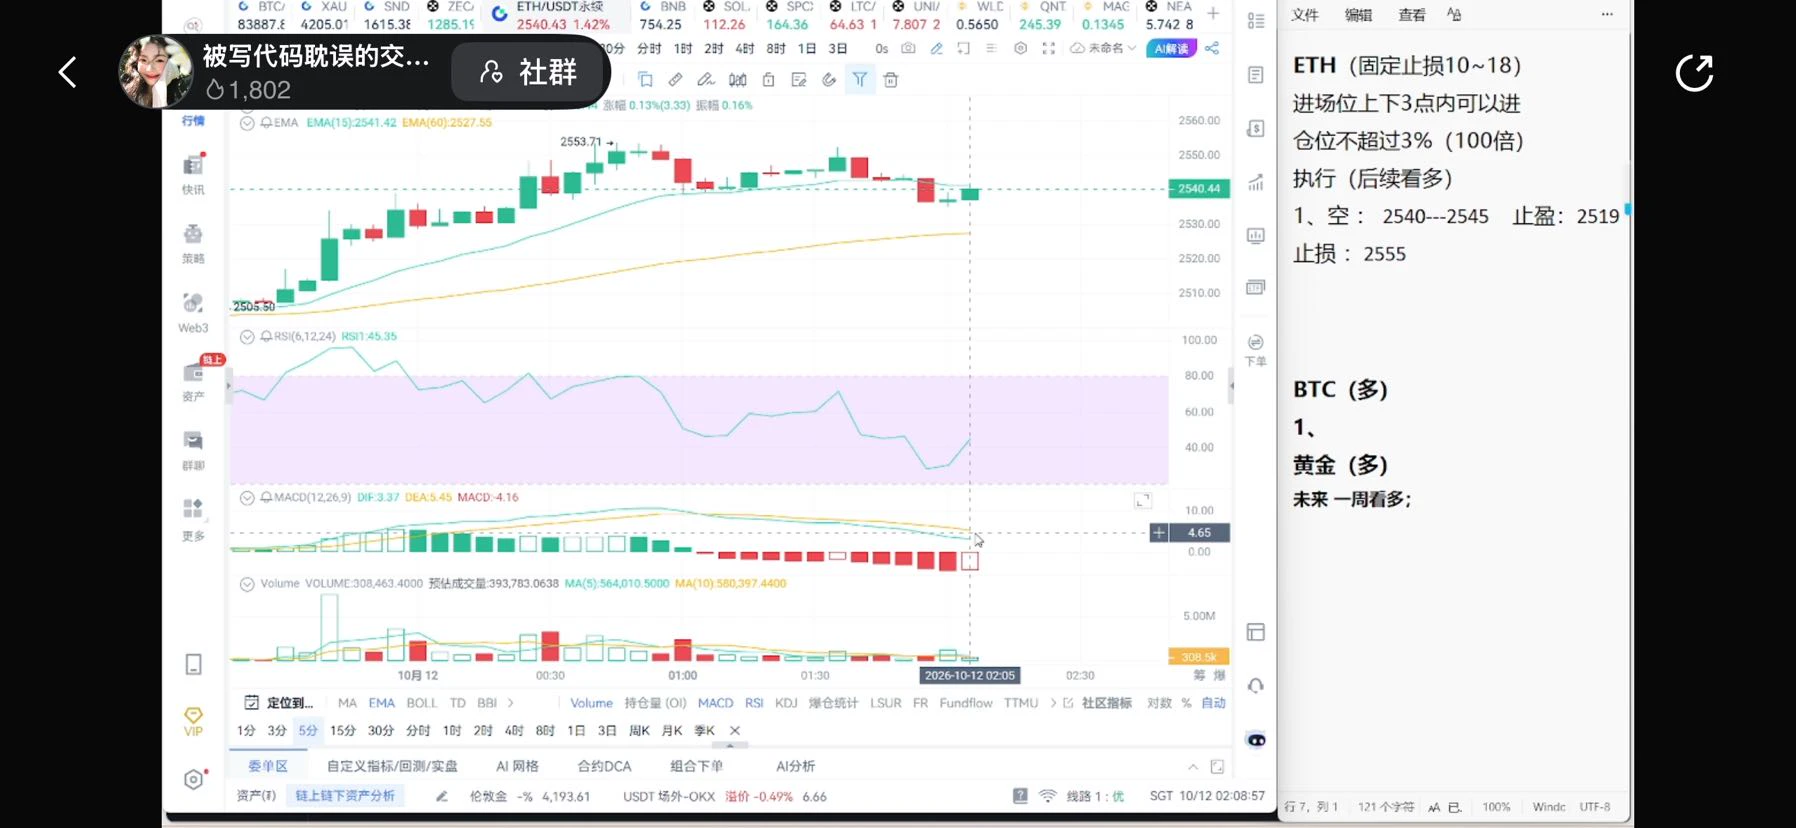Expand more main indicators arrow after BBI

[x=510, y=703]
